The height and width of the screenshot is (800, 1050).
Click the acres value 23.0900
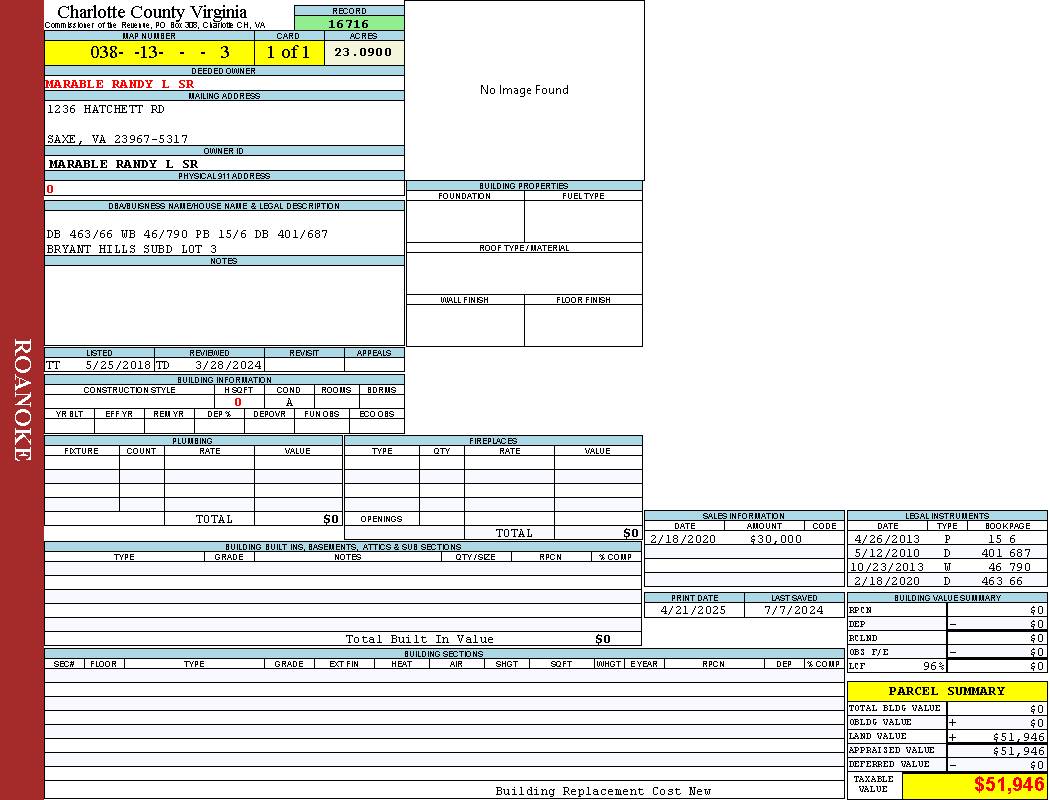363,53
